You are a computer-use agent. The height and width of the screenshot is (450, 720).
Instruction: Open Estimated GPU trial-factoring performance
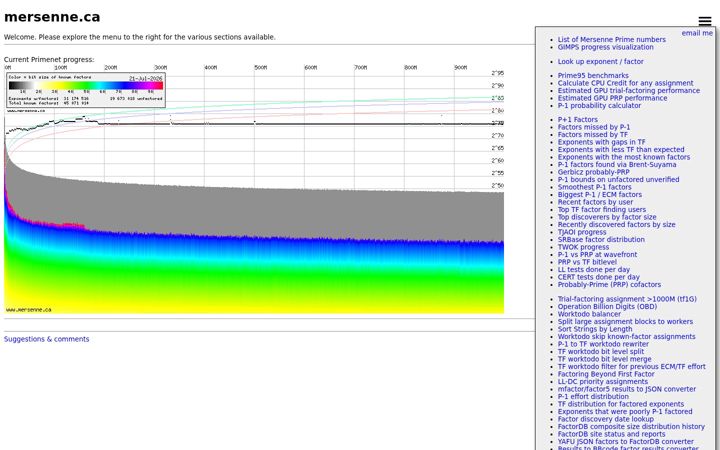point(629,90)
